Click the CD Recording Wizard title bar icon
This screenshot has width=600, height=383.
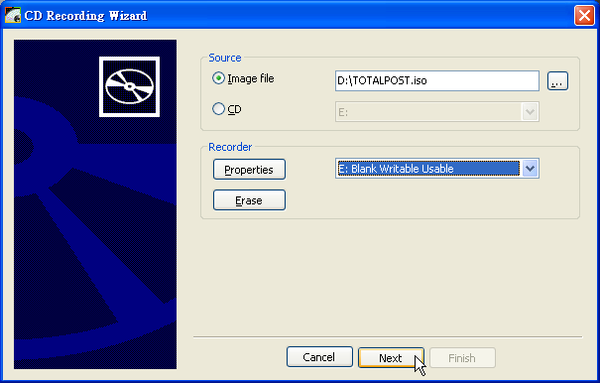point(13,15)
